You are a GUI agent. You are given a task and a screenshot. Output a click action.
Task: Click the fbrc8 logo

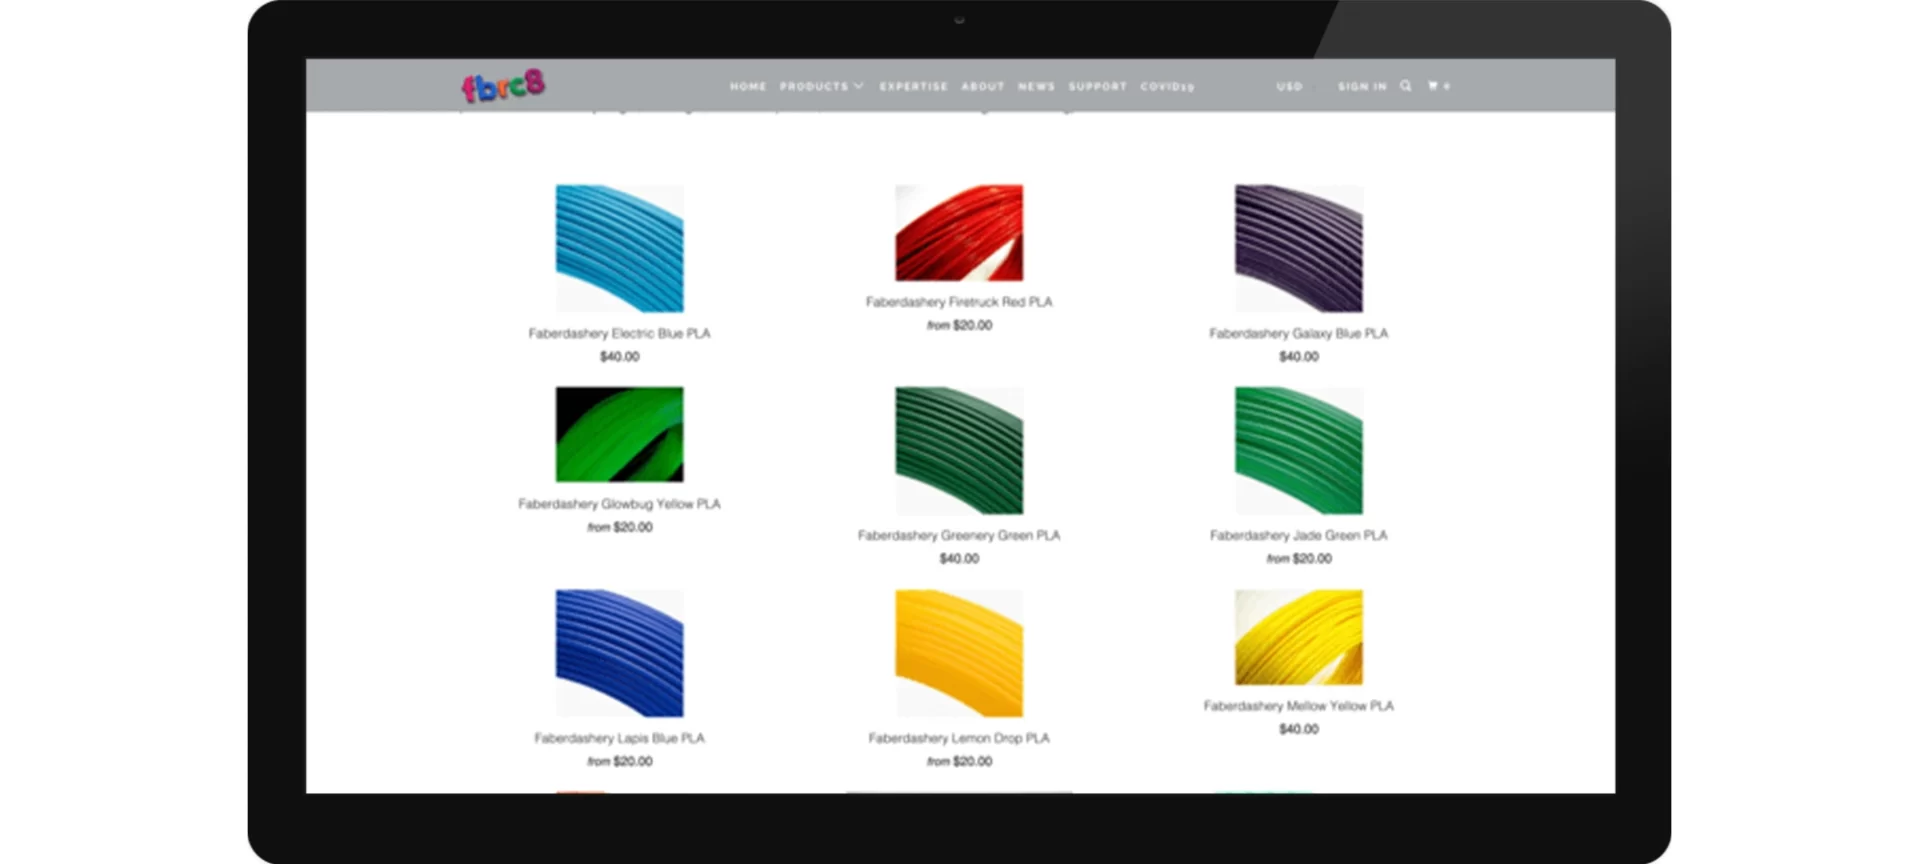[x=503, y=86]
